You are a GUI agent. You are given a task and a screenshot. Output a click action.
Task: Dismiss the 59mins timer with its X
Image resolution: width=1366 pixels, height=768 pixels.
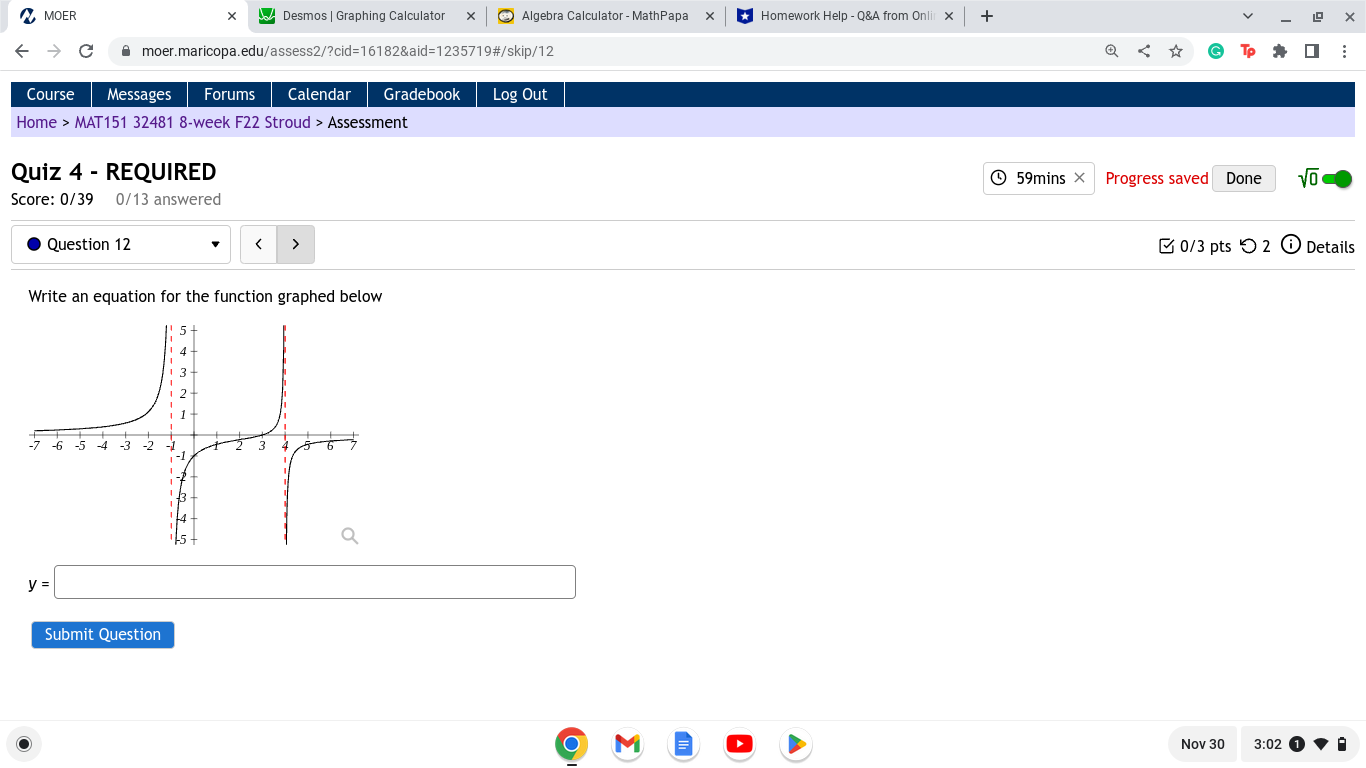(1079, 178)
